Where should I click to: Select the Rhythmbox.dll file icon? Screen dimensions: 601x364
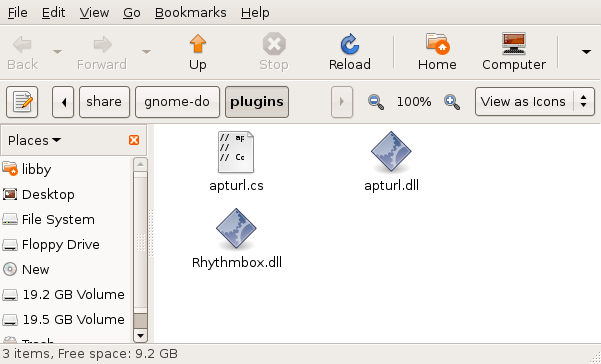[x=236, y=229]
